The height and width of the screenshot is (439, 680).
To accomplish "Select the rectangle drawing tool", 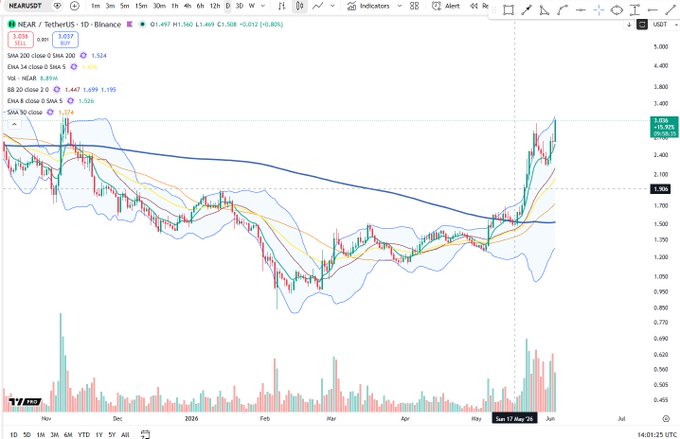I will pyautogui.click(x=508, y=10).
